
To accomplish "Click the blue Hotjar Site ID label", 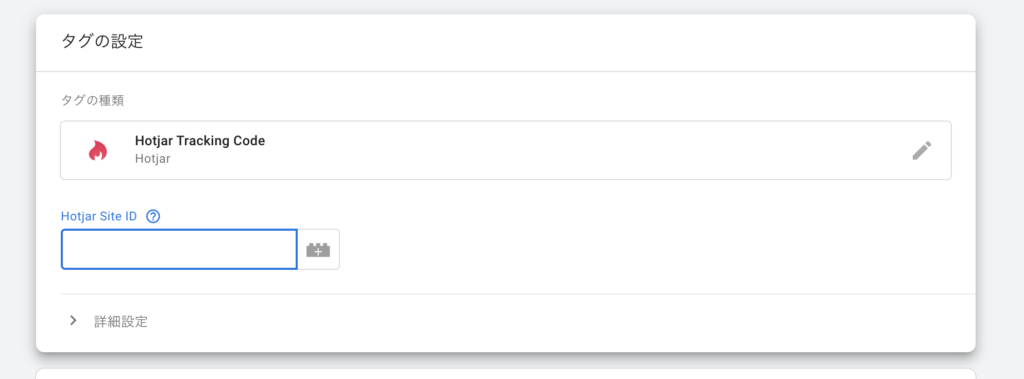I will pos(99,216).
